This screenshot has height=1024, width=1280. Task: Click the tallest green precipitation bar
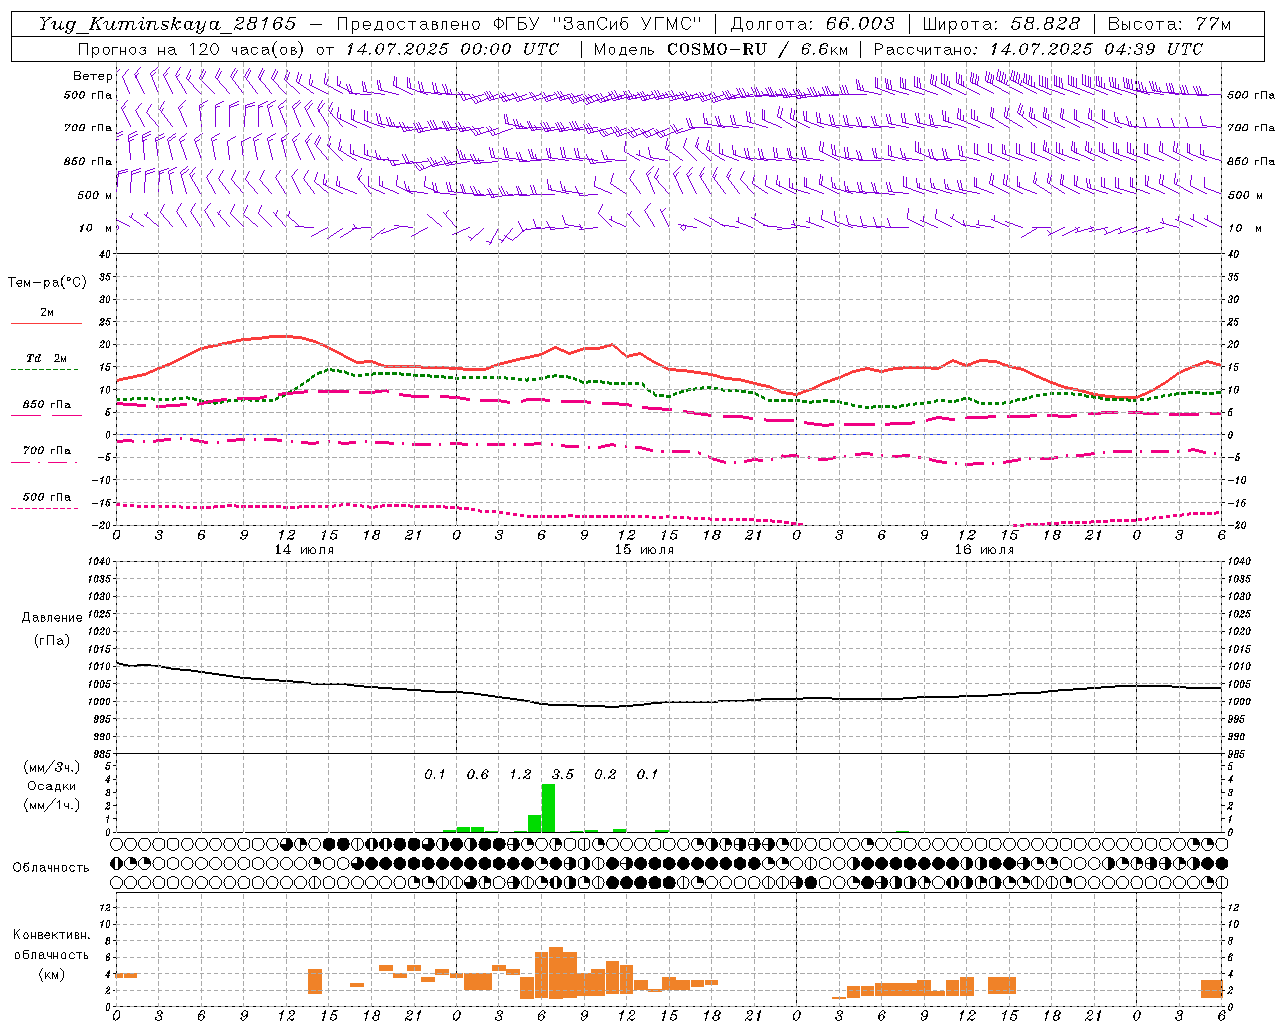coord(548,808)
